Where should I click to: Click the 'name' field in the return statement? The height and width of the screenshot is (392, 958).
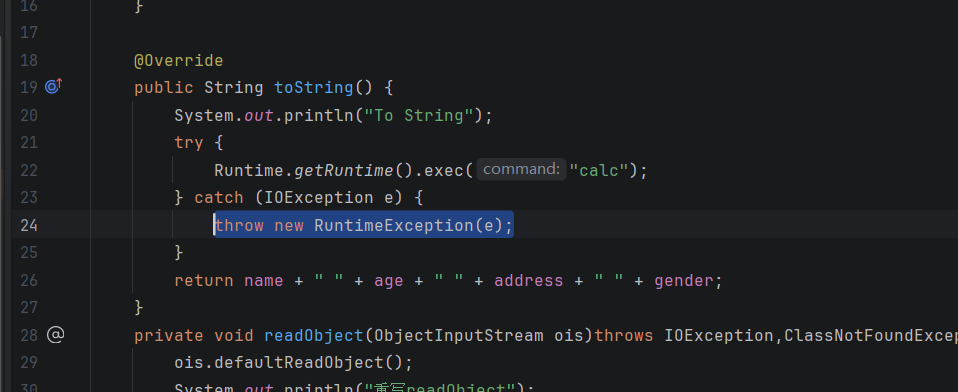tap(264, 280)
